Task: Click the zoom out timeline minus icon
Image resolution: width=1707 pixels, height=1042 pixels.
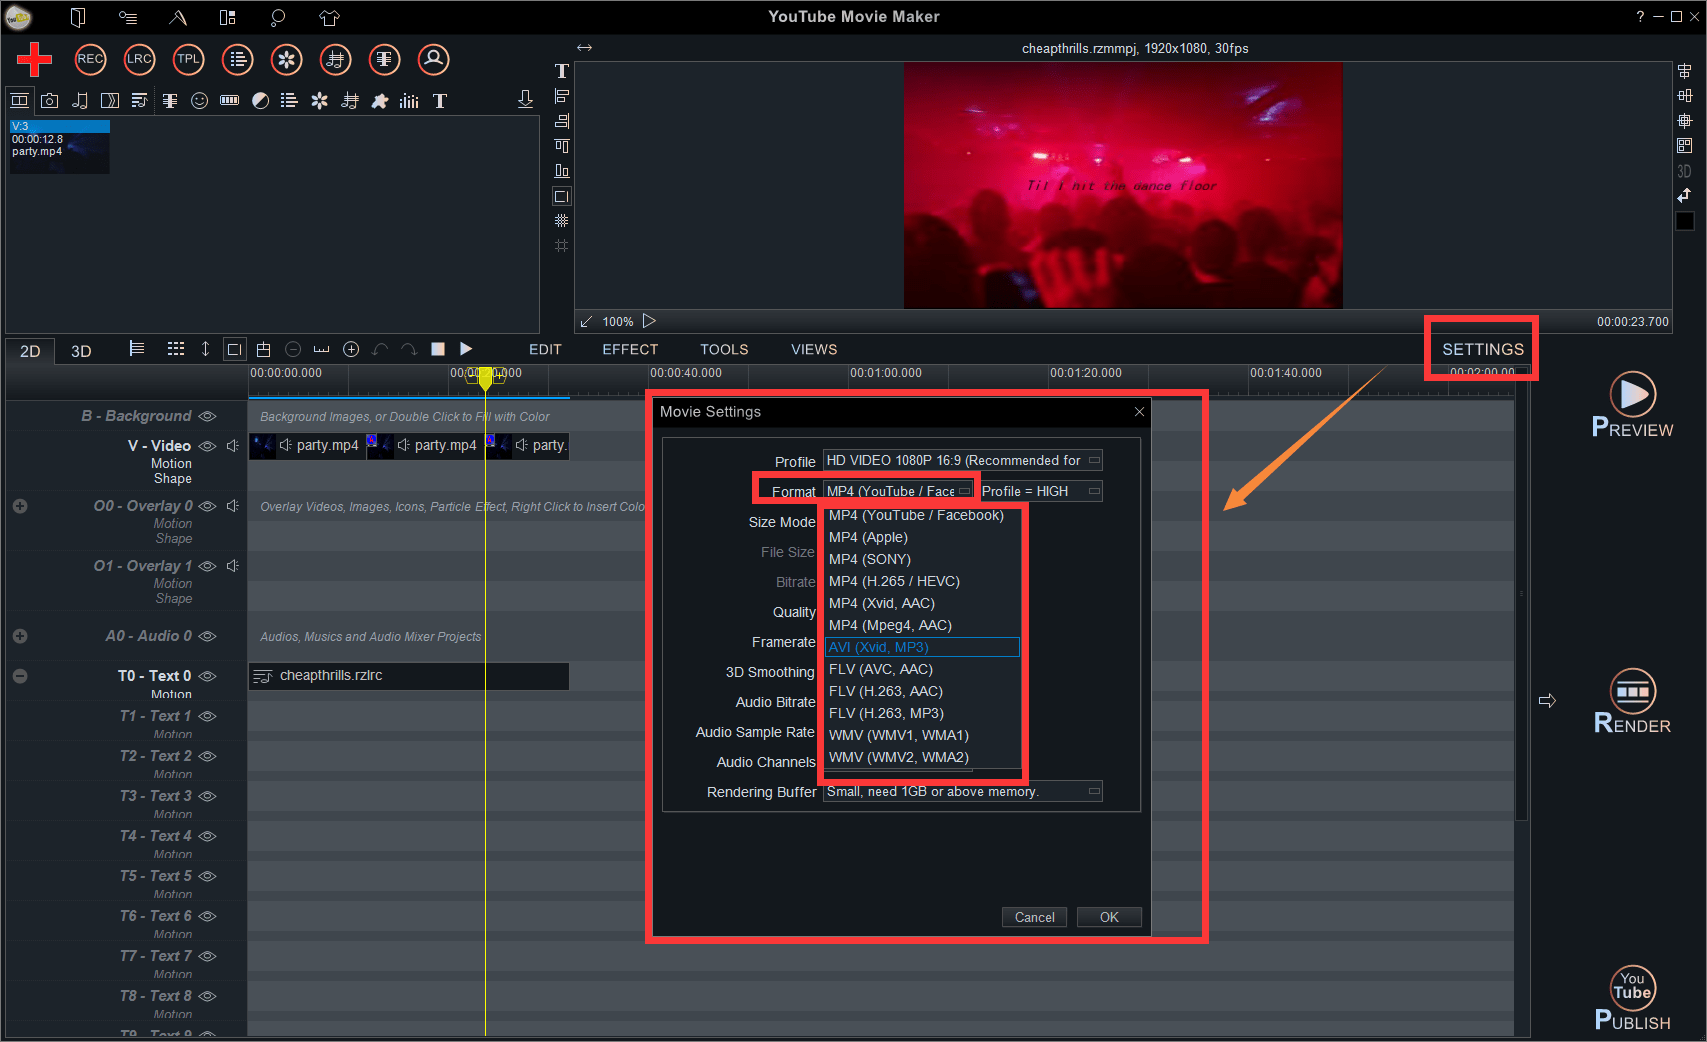Action: (x=293, y=349)
